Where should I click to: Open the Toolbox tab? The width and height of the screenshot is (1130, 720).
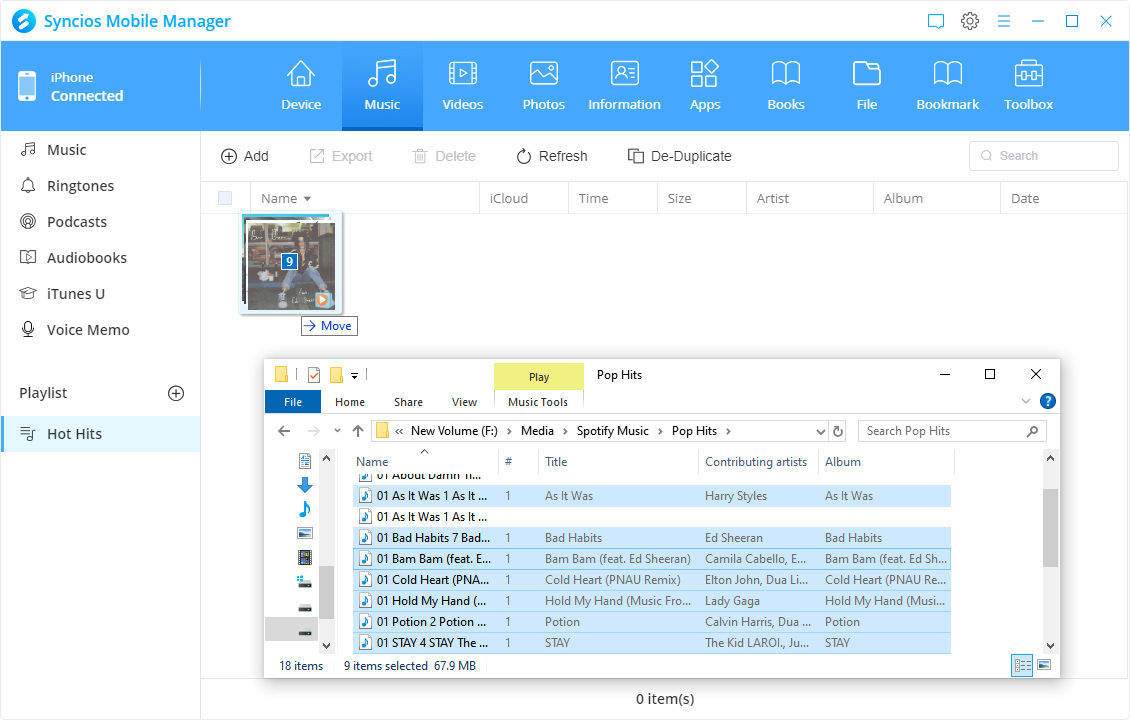pyautogui.click(x=1028, y=86)
